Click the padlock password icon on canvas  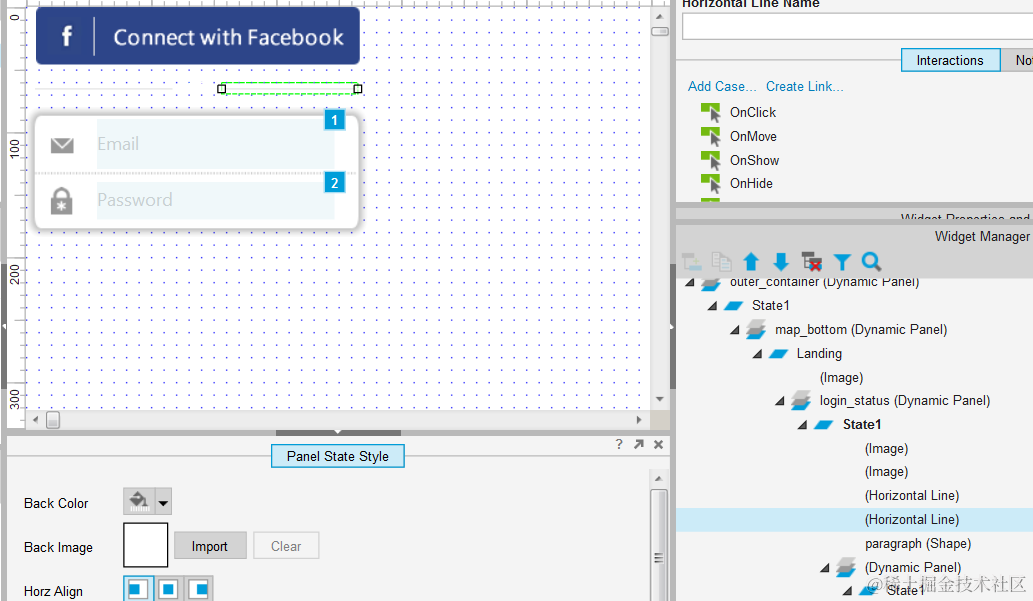62,201
